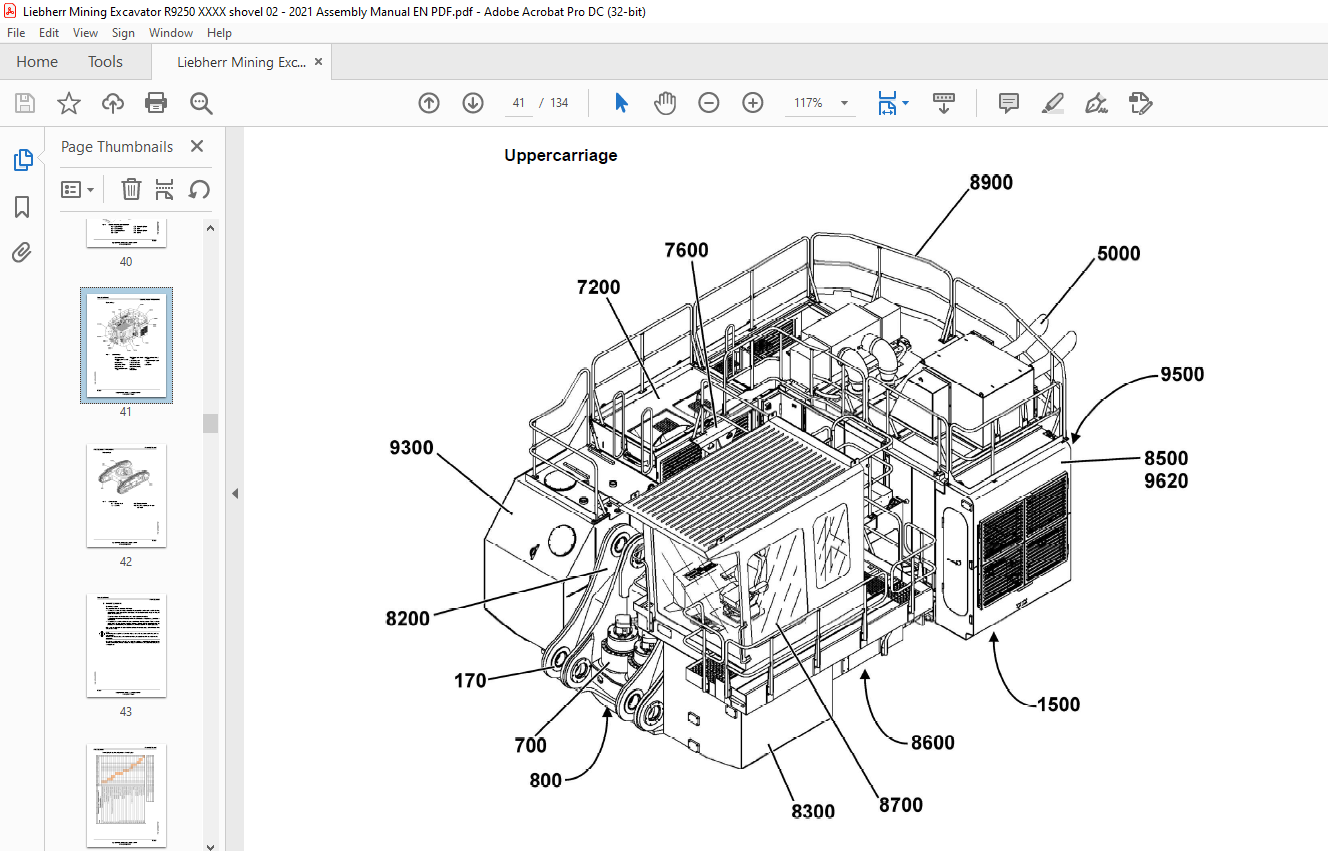Screen dimensions: 1328x851
Task: Select page 41 thumbnail
Action: [126, 345]
